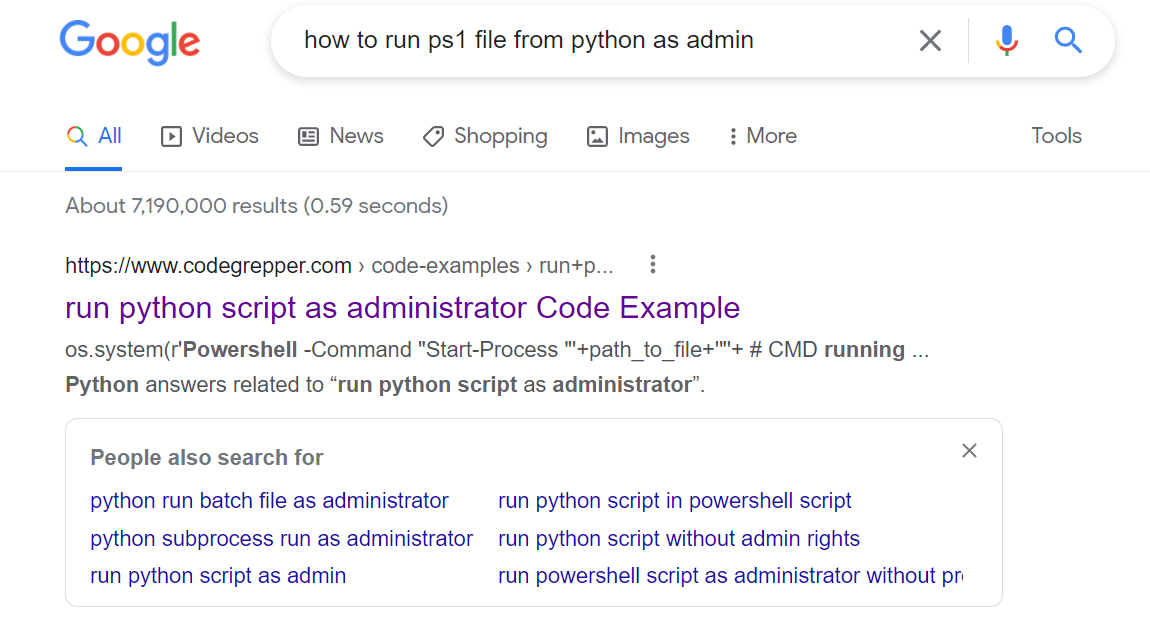
Task: Switch to the News tab
Action: [340, 136]
